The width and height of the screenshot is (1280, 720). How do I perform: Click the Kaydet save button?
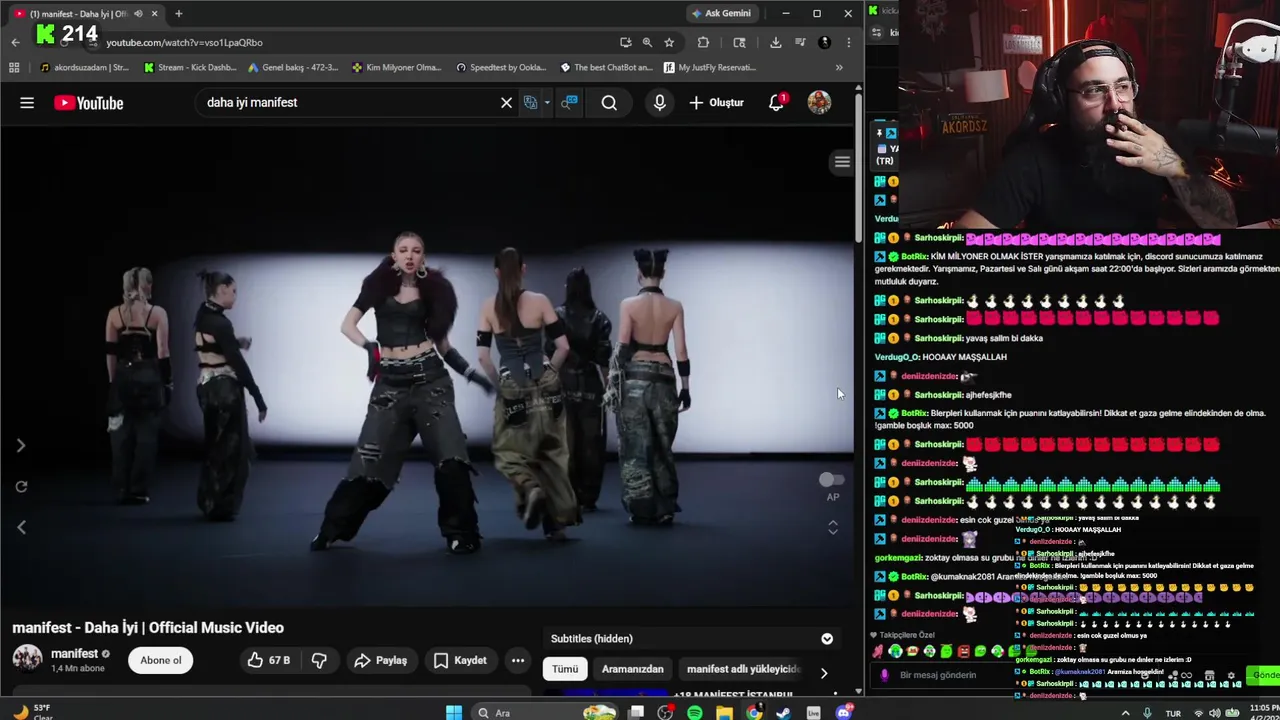click(460, 660)
